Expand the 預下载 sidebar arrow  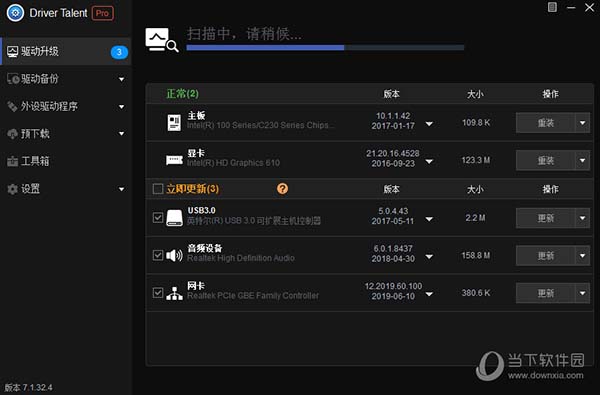click(x=121, y=134)
